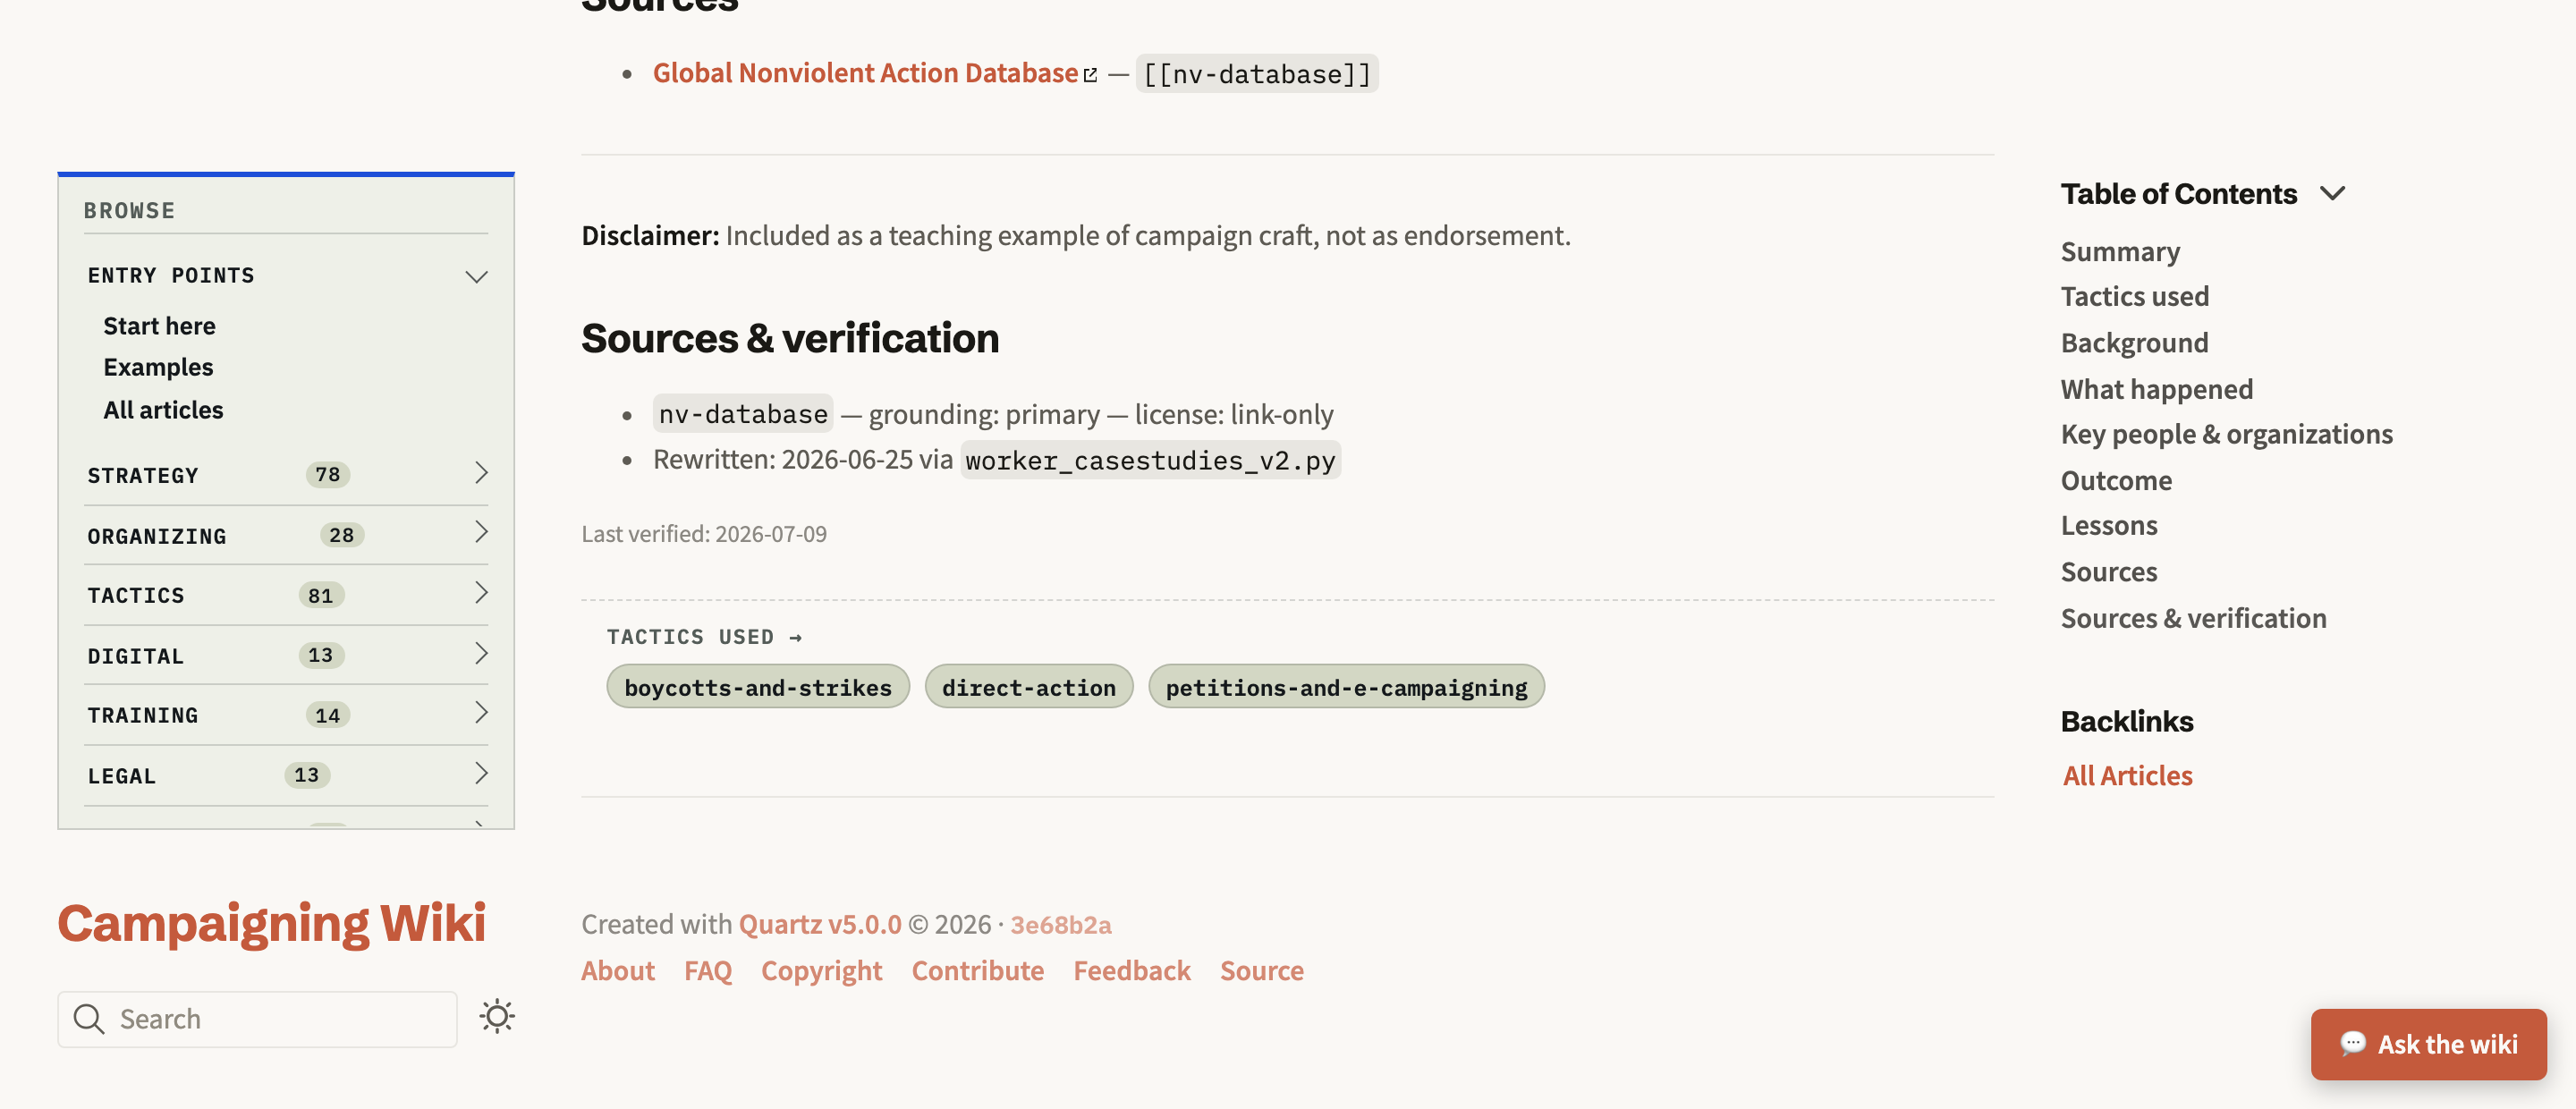Jump to Tactics used in contents
This screenshot has height=1109, width=2576.
tap(2134, 296)
